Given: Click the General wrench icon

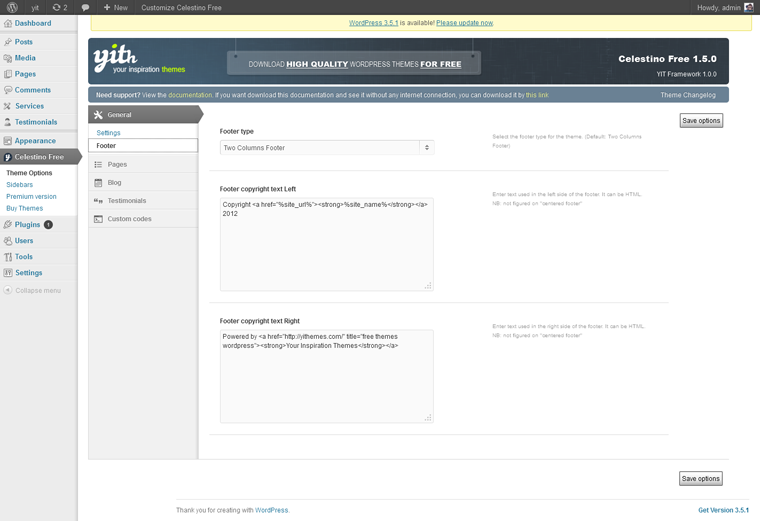Looking at the screenshot, I should click(x=98, y=115).
